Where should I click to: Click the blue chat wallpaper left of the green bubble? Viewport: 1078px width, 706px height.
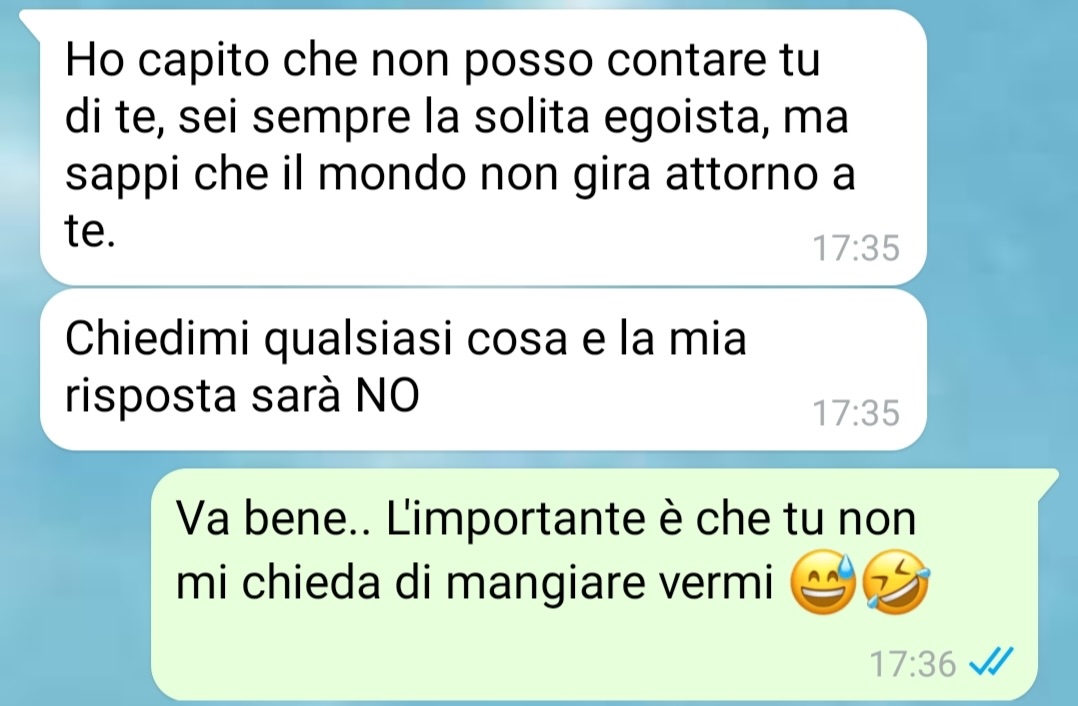(x=76, y=584)
